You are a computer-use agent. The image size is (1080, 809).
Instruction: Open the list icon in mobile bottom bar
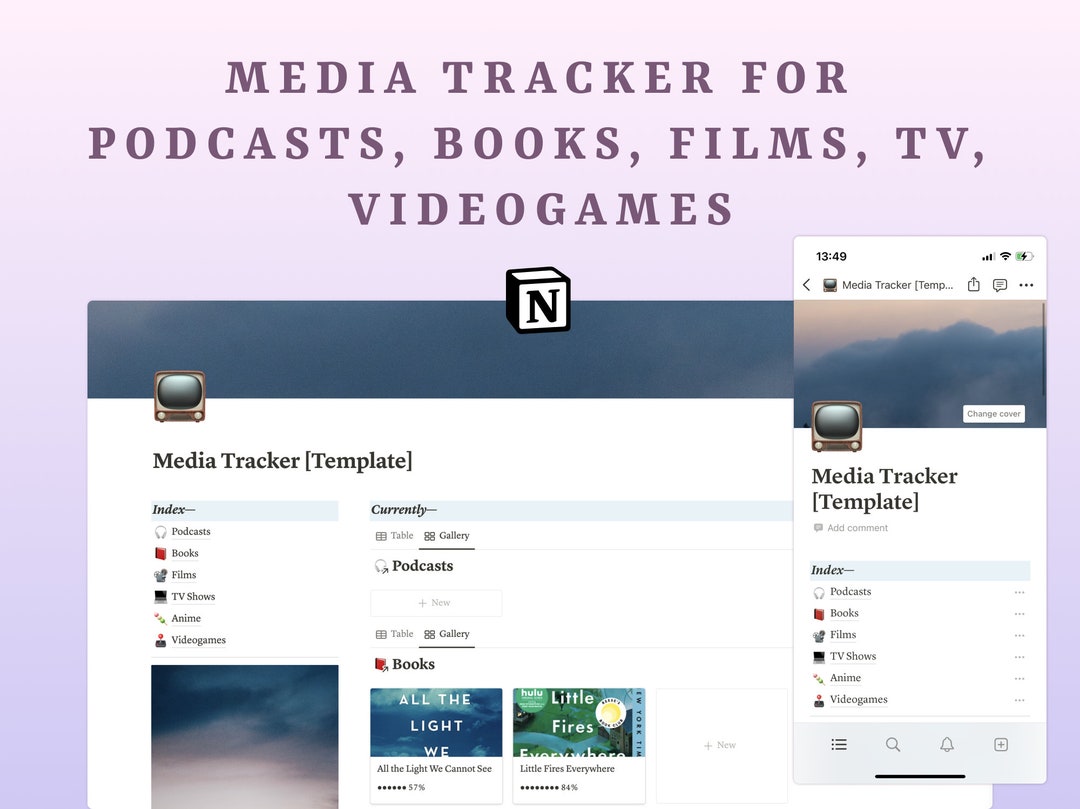point(839,744)
